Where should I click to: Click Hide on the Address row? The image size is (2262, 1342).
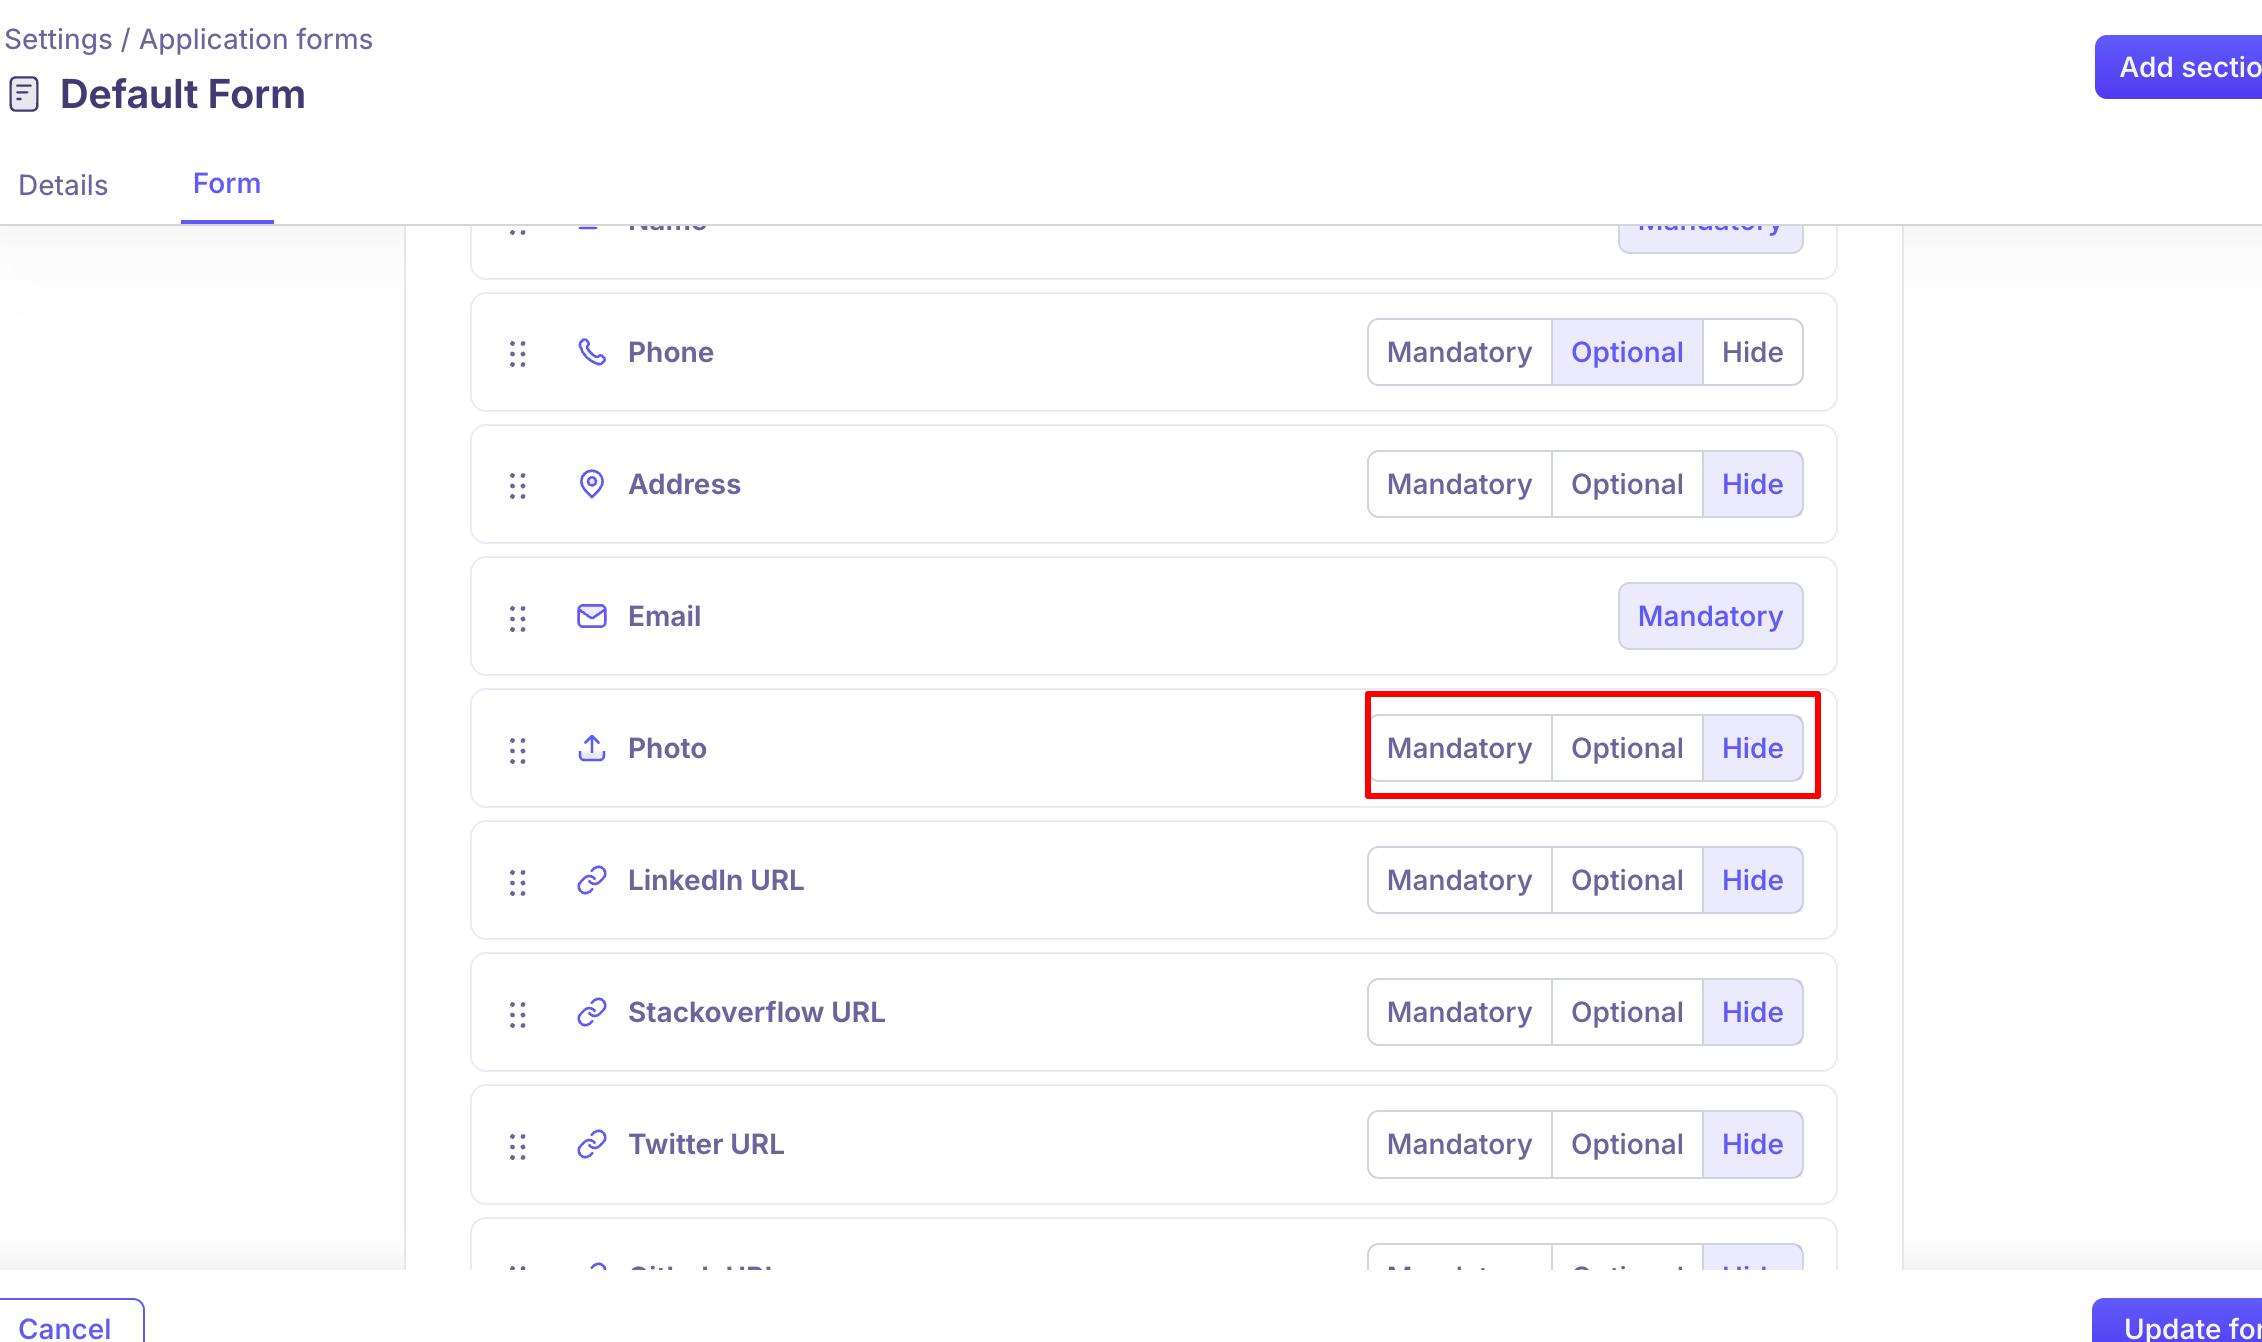(x=1752, y=484)
